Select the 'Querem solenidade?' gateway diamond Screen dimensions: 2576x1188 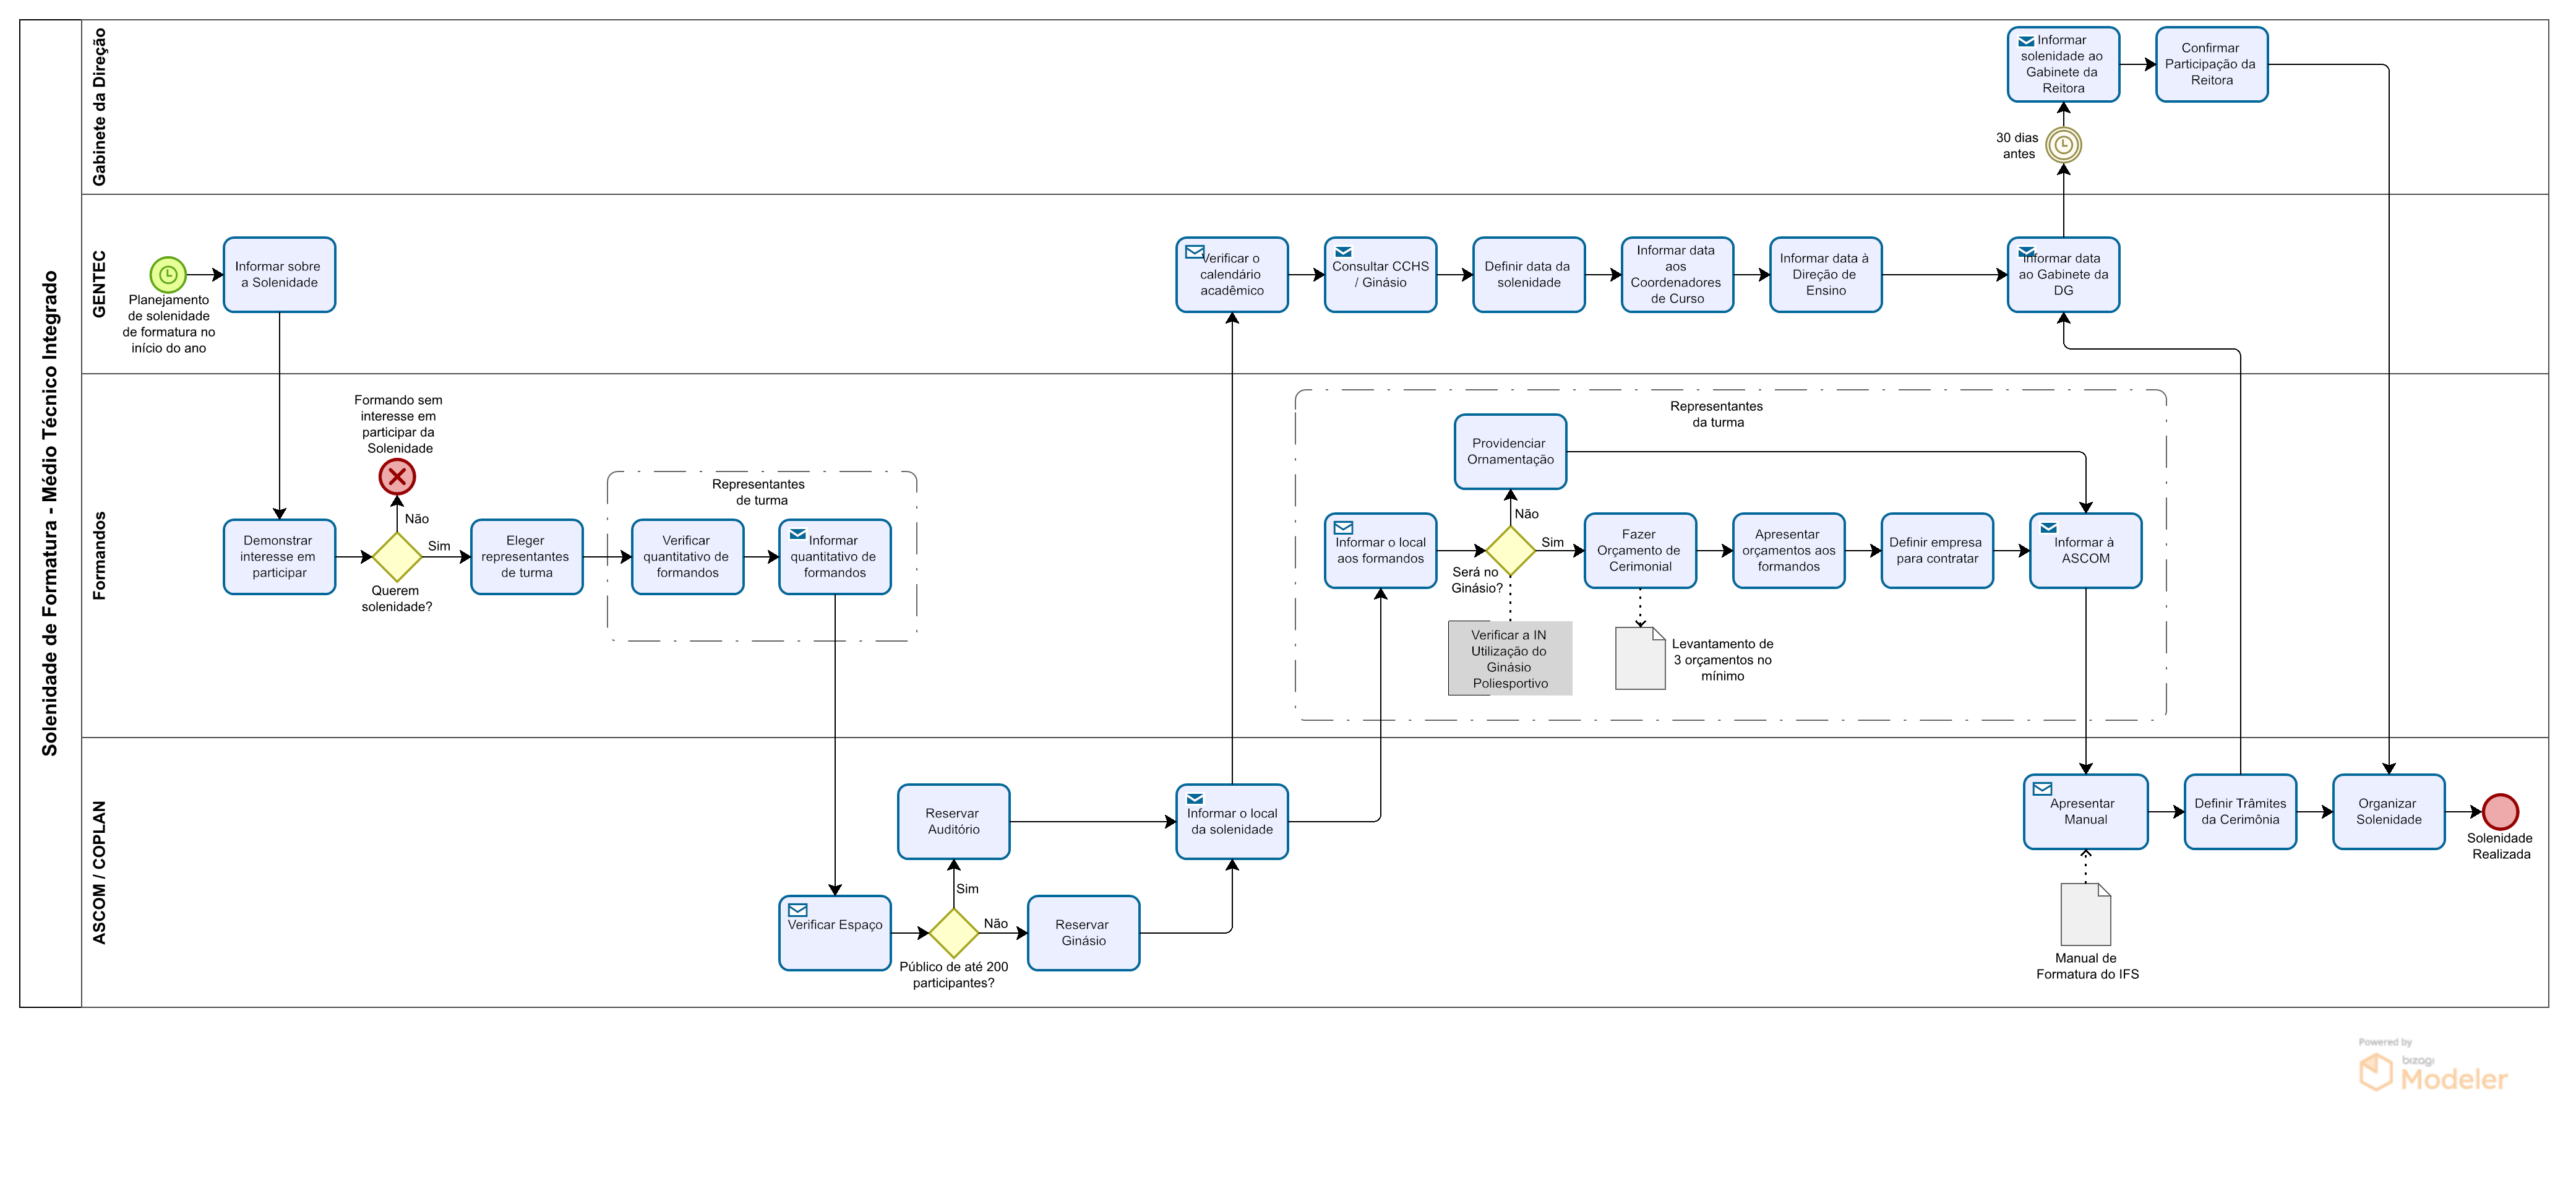[x=397, y=557]
